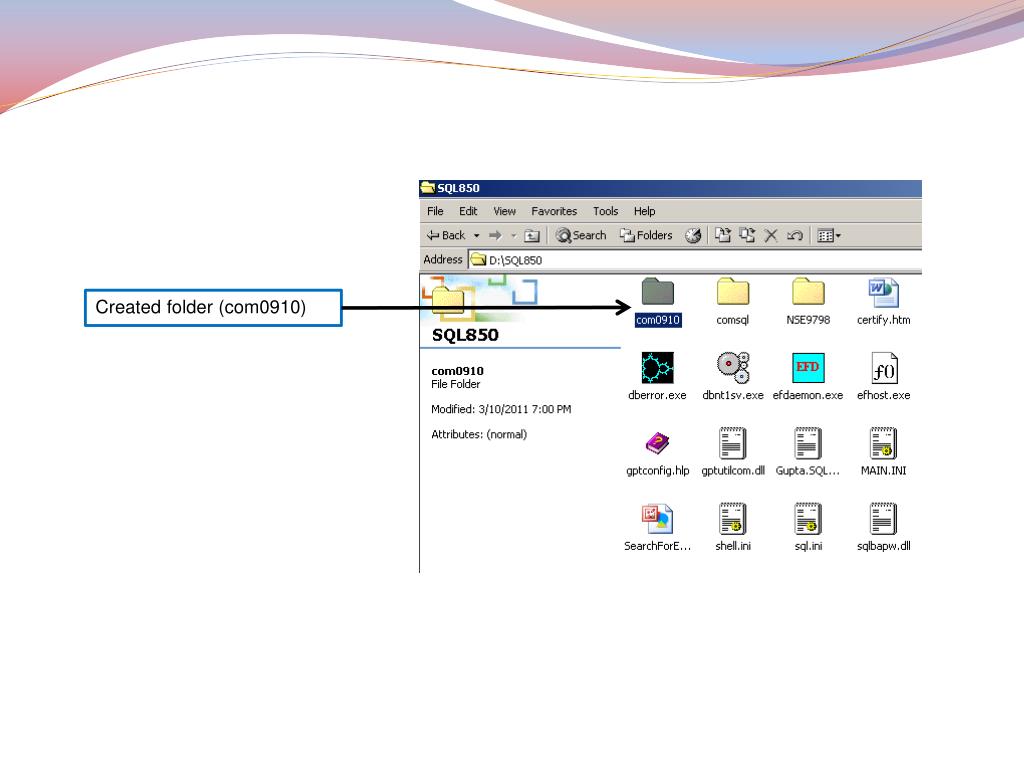Click the Delete X toolbar icon
This screenshot has width=1024, height=768.
(771, 236)
